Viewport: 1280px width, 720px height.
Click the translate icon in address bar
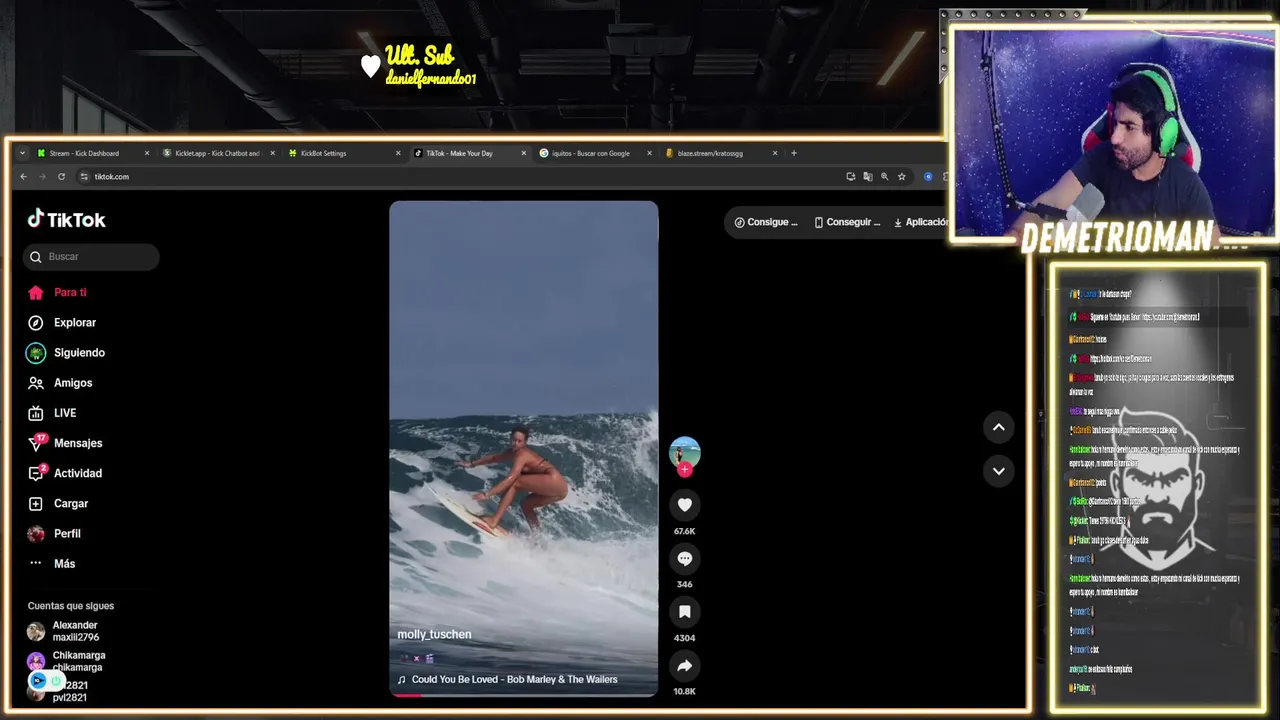pos(867,177)
